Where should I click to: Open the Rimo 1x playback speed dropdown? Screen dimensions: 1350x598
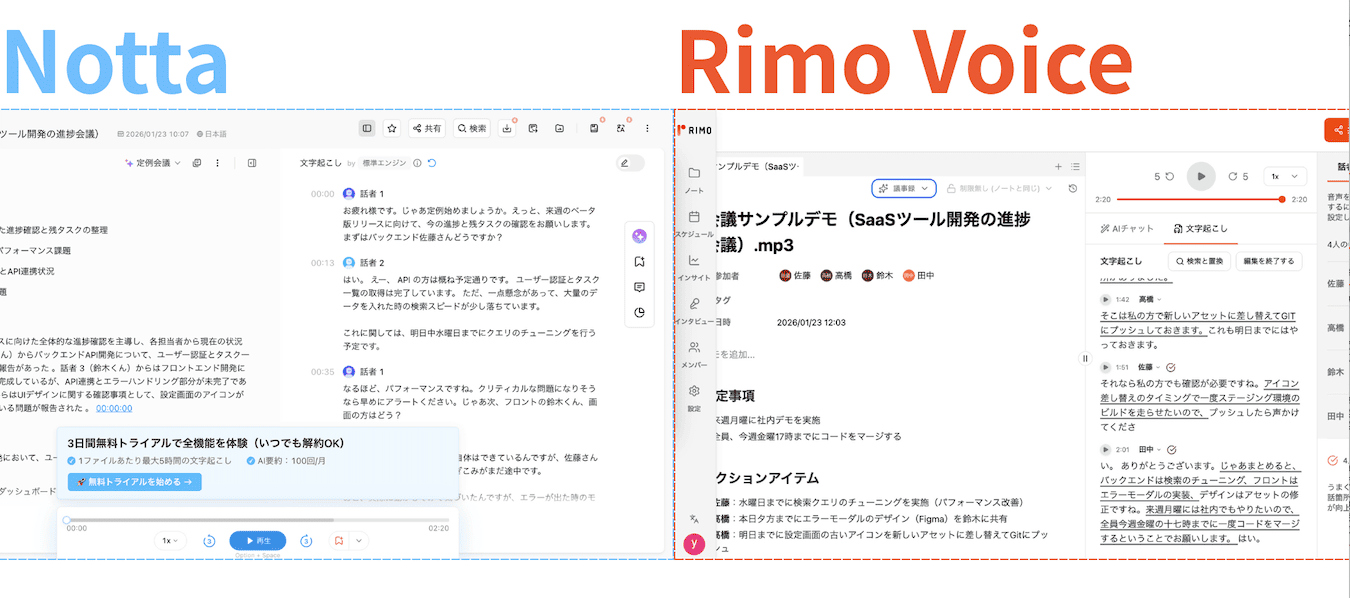tap(1285, 176)
